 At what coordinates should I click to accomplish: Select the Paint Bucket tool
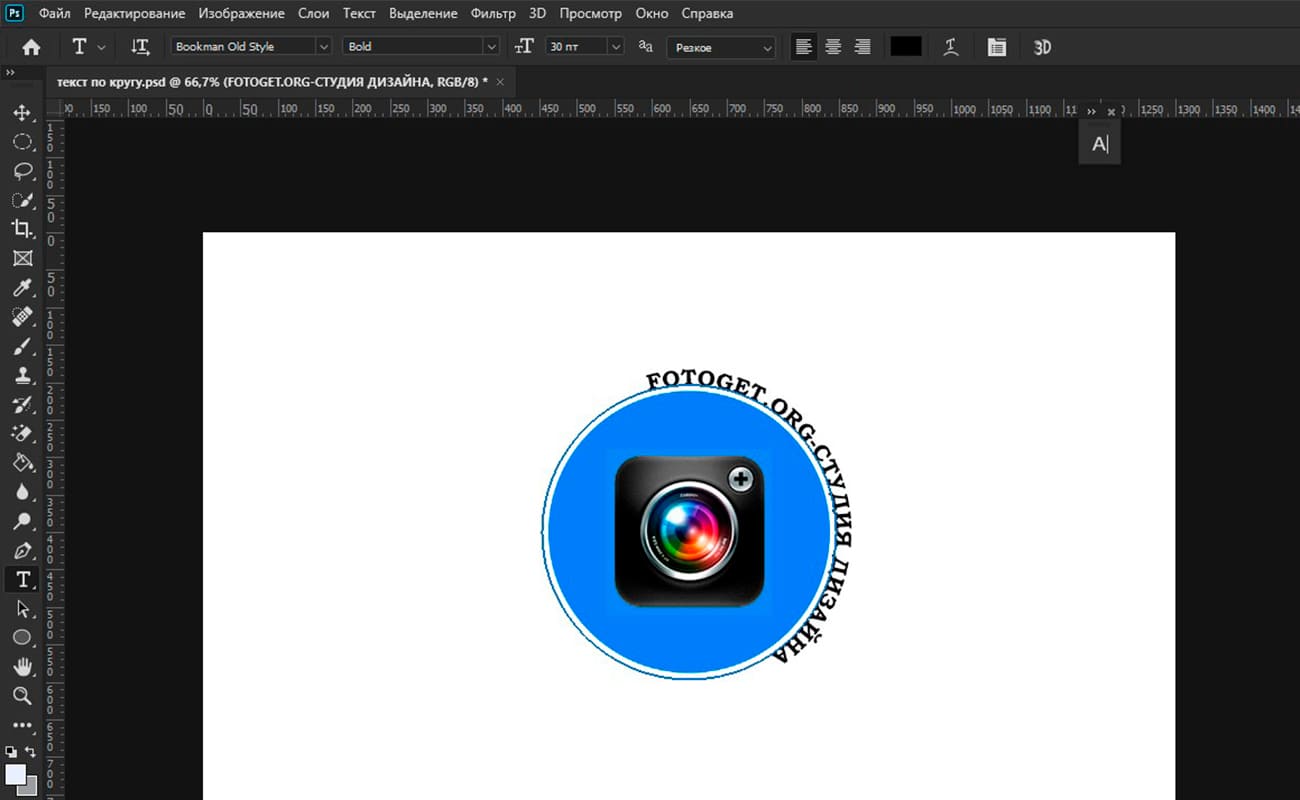pyautogui.click(x=22, y=462)
